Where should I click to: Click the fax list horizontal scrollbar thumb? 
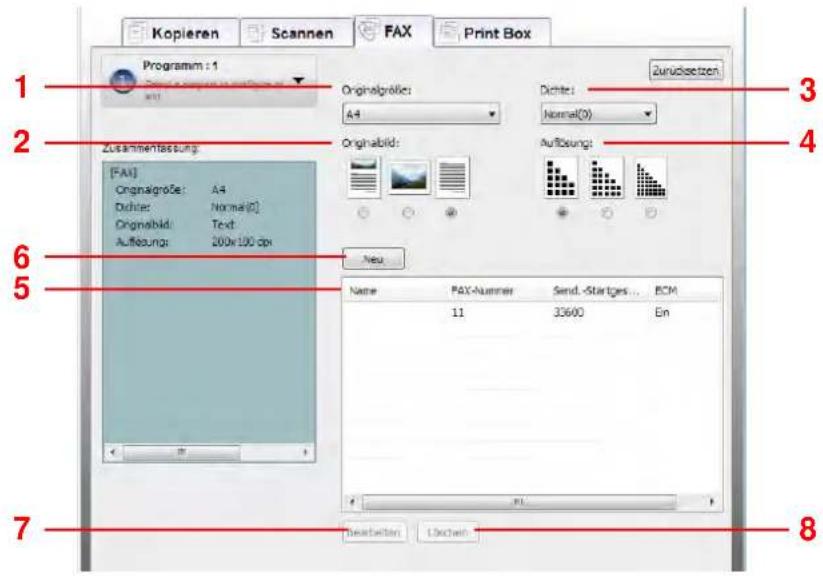pos(519,501)
